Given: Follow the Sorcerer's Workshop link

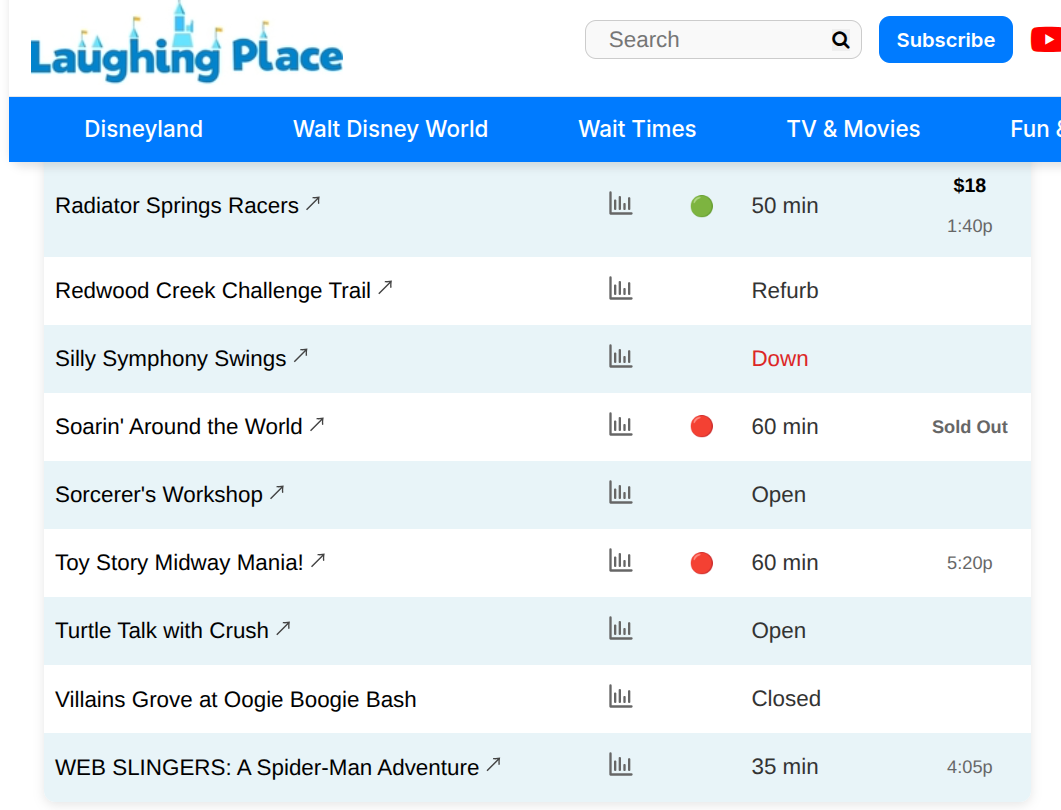Looking at the screenshot, I should [x=159, y=495].
